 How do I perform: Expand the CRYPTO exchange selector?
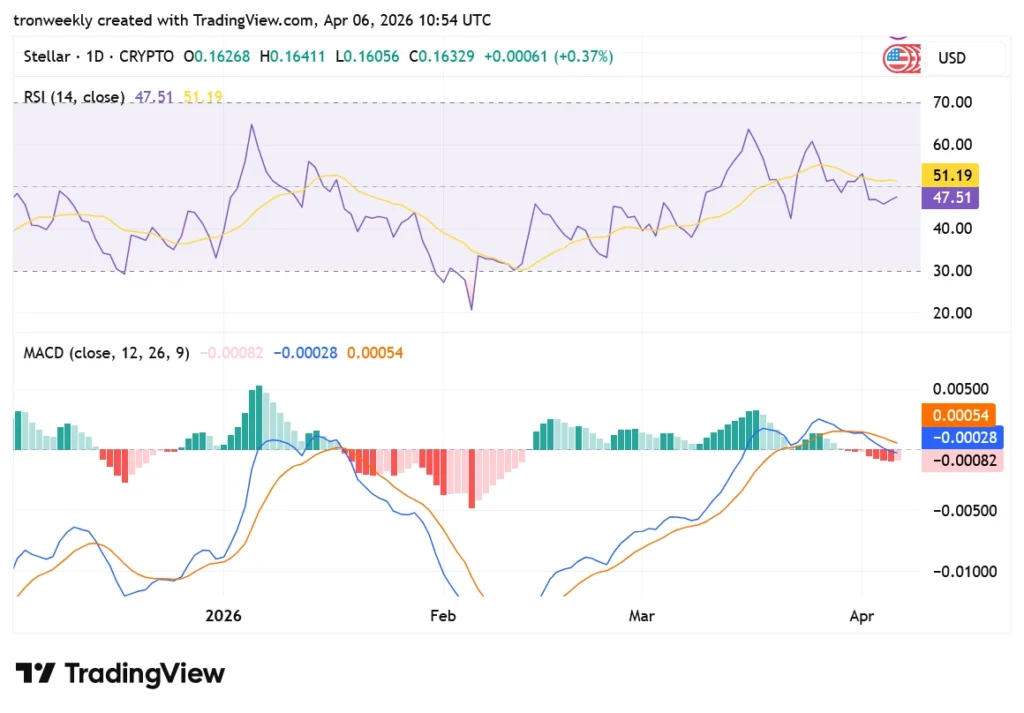146,57
